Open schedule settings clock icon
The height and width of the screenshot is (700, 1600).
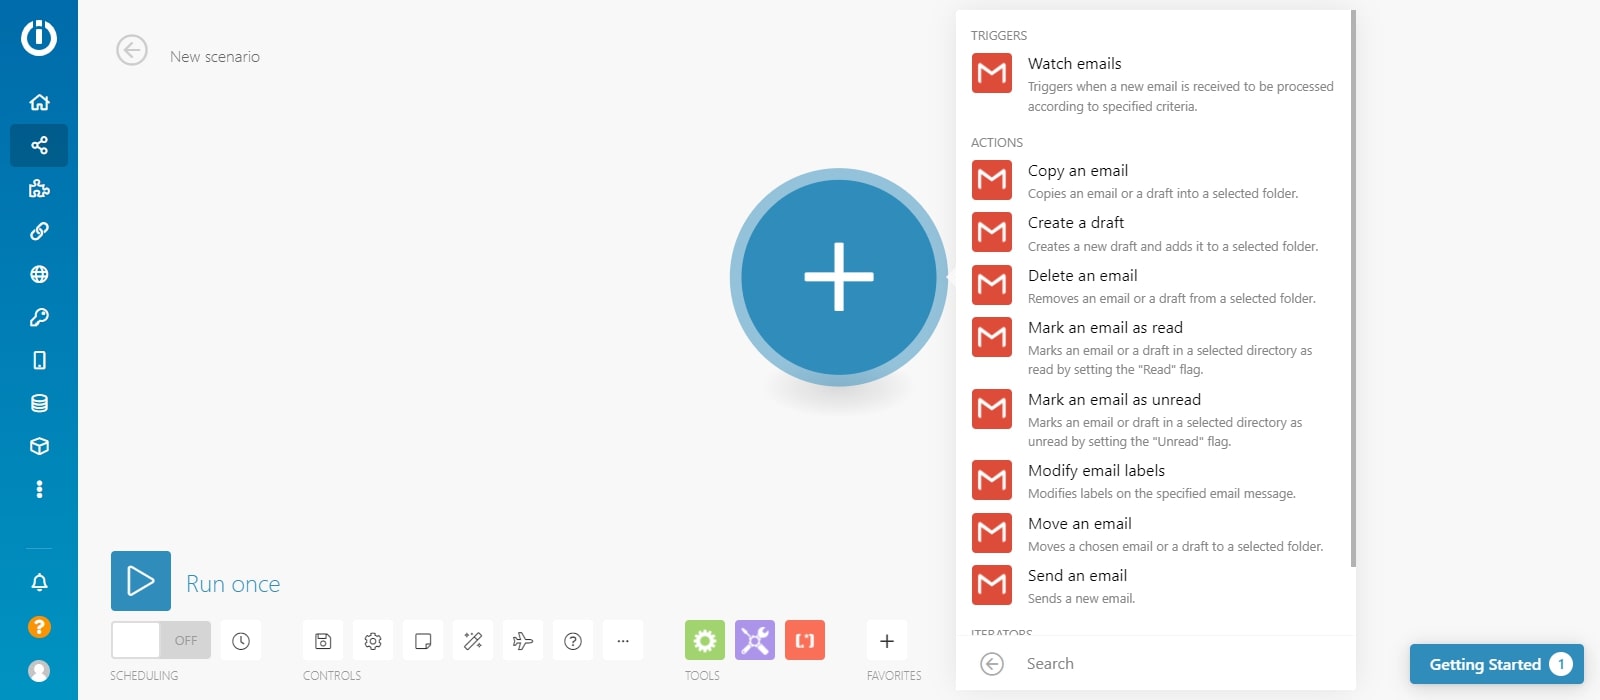coord(241,641)
